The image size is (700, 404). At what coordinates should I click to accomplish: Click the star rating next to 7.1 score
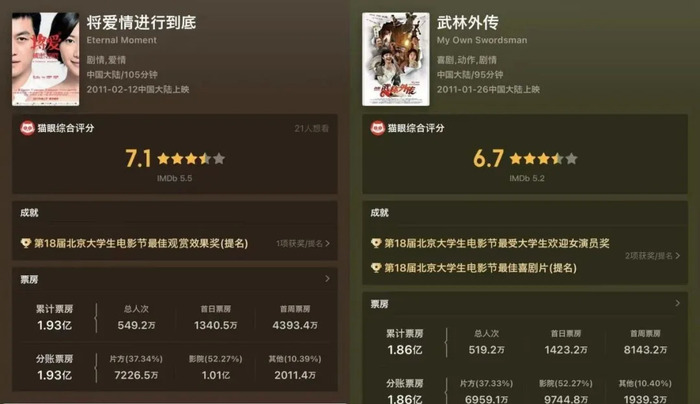(191, 158)
